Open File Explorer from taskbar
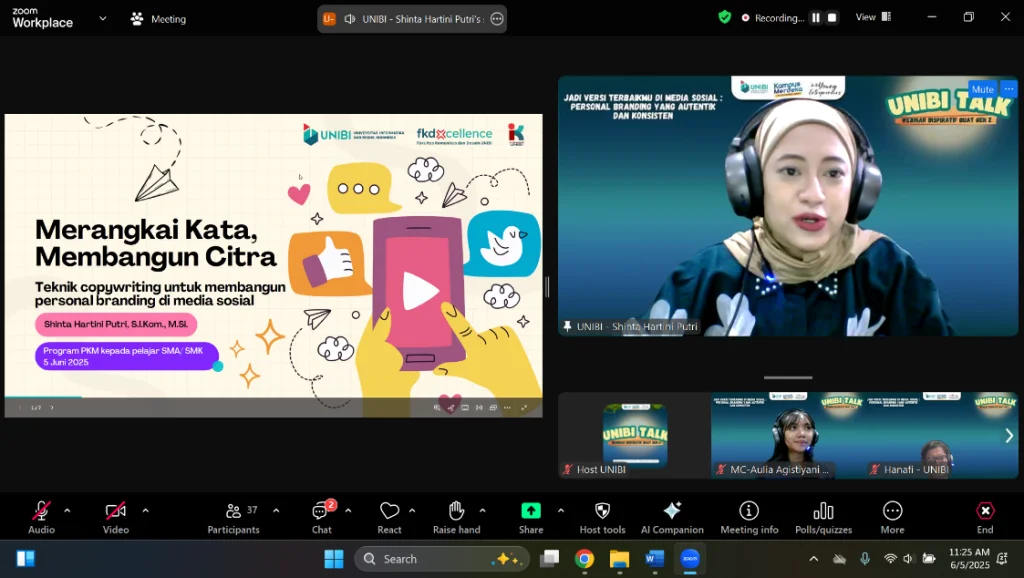Viewport: 1024px width, 578px height. coord(619,559)
